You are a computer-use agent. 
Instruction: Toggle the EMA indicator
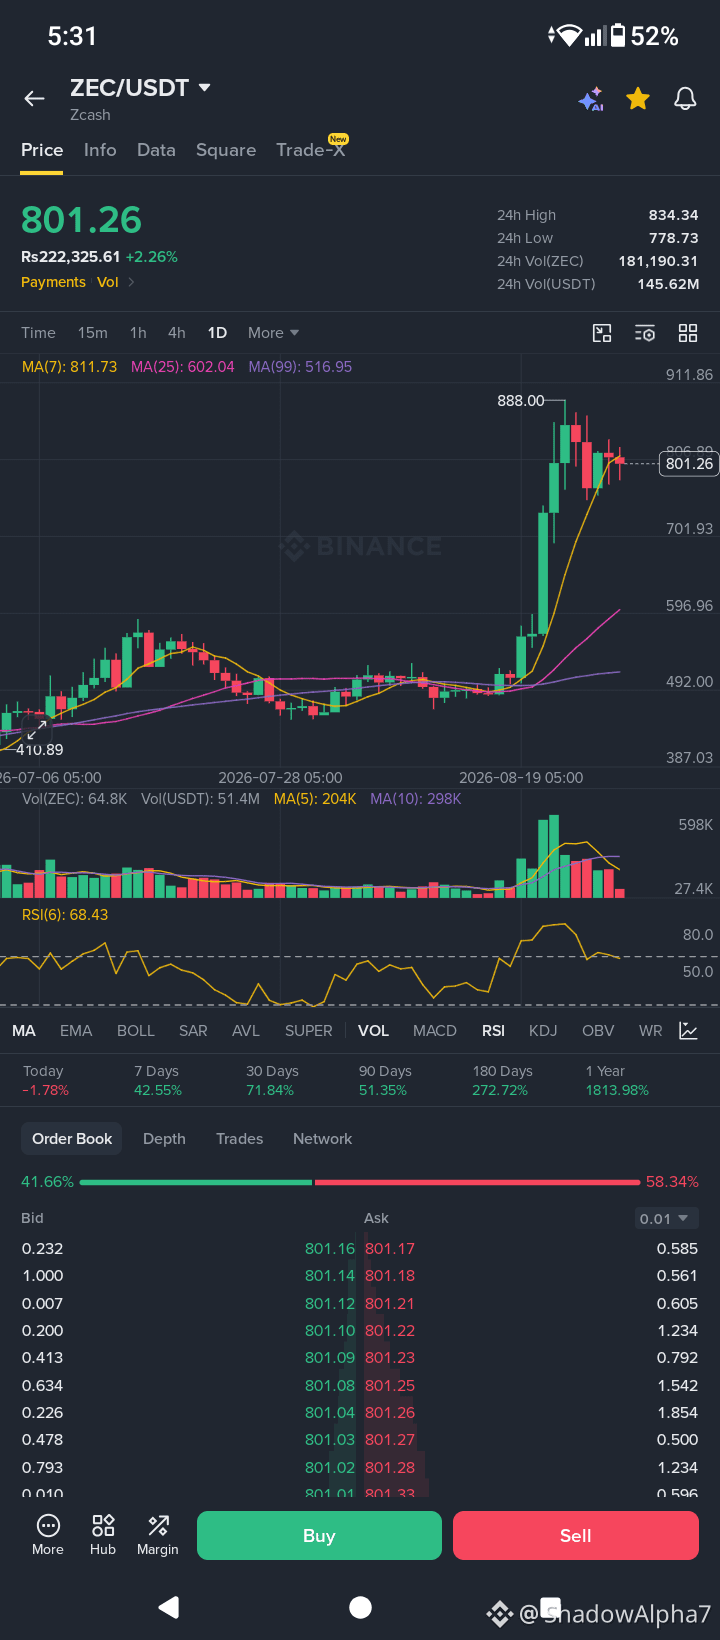(76, 1031)
